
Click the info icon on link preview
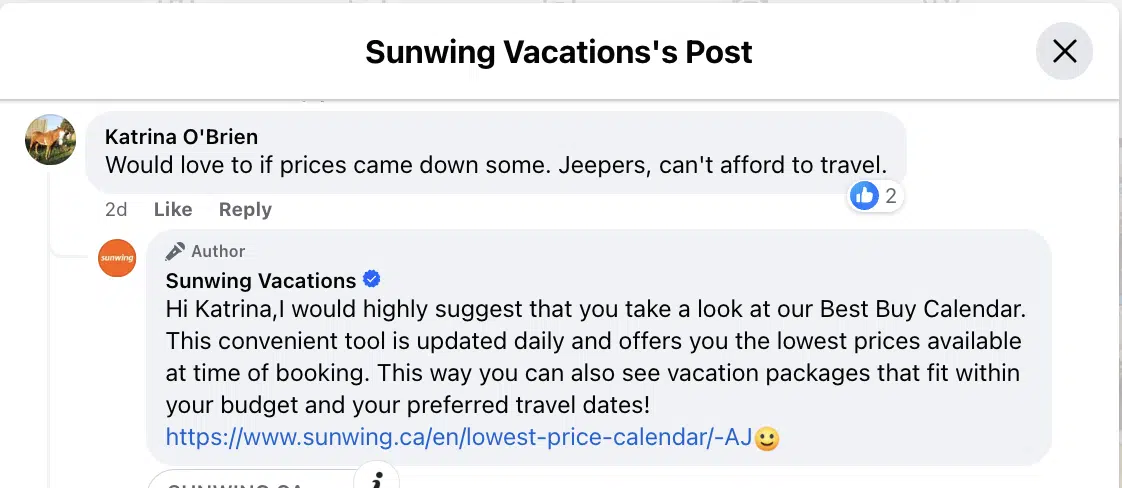[x=378, y=480]
